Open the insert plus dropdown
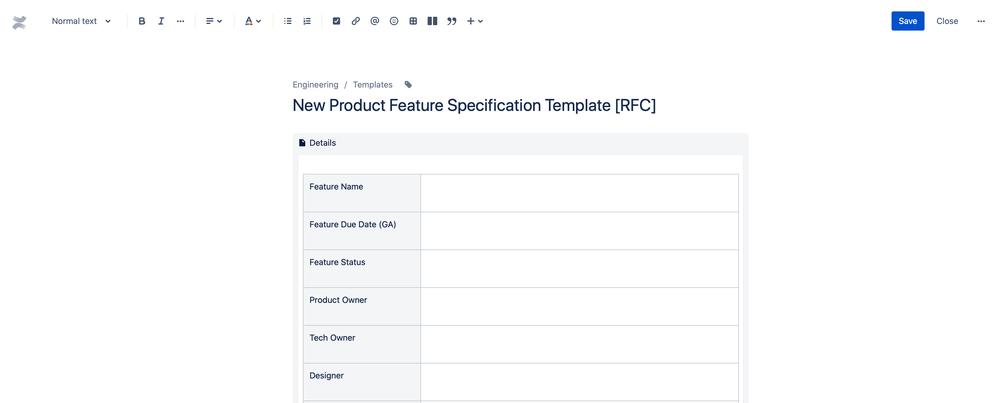This screenshot has width=998, height=403. [x=475, y=21]
